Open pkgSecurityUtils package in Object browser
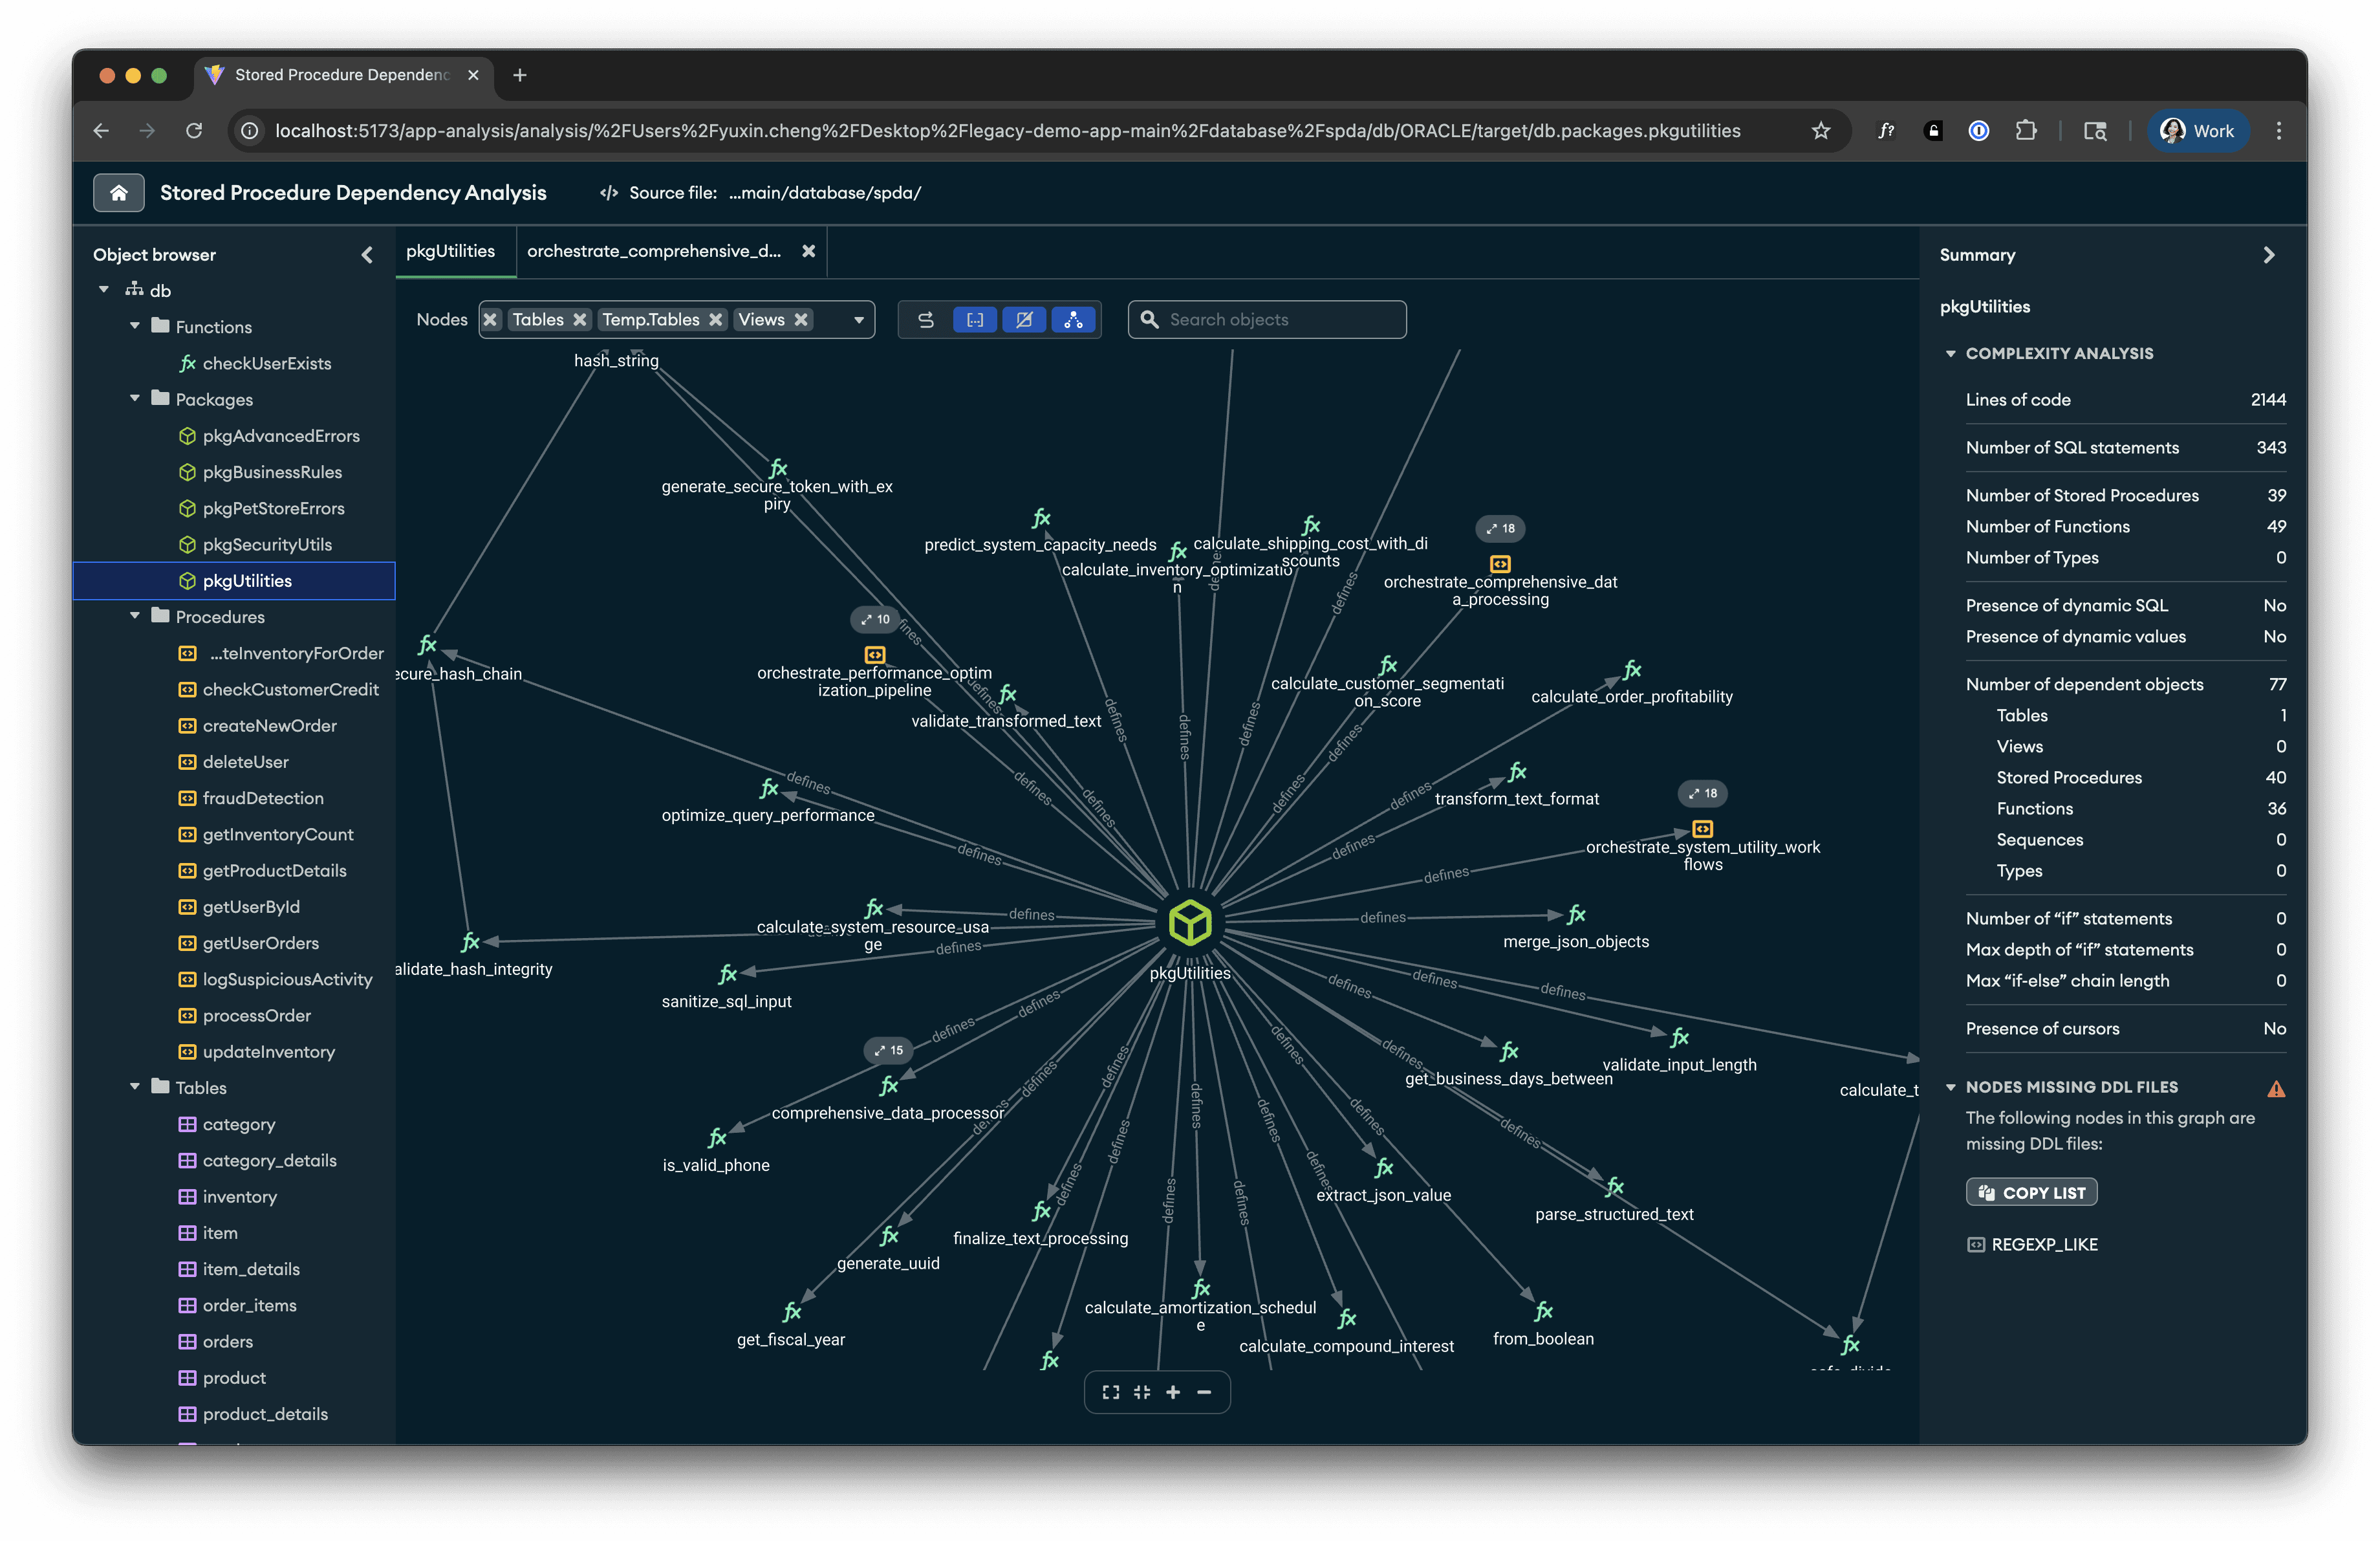Screen dimensions: 2380x1541 [x=267, y=544]
